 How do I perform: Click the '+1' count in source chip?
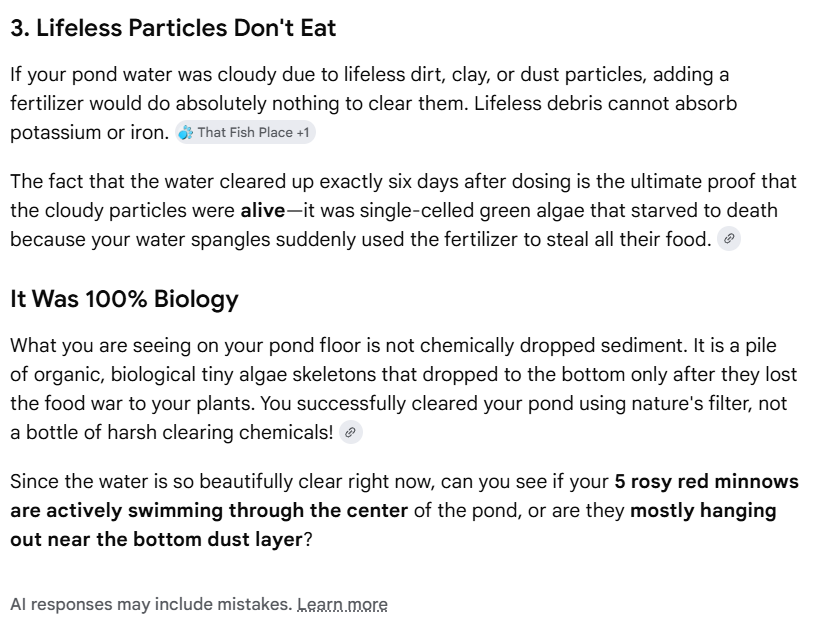[303, 132]
